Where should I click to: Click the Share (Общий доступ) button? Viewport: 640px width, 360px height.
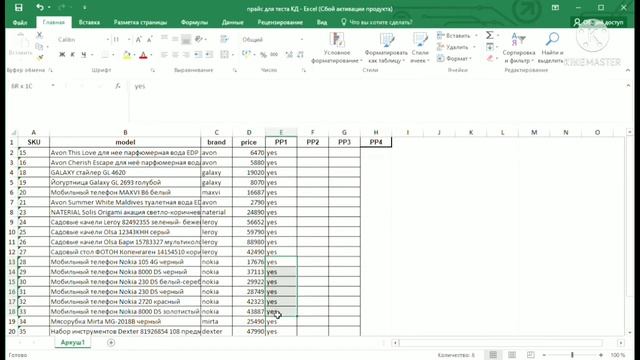pyautogui.click(x=598, y=22)
